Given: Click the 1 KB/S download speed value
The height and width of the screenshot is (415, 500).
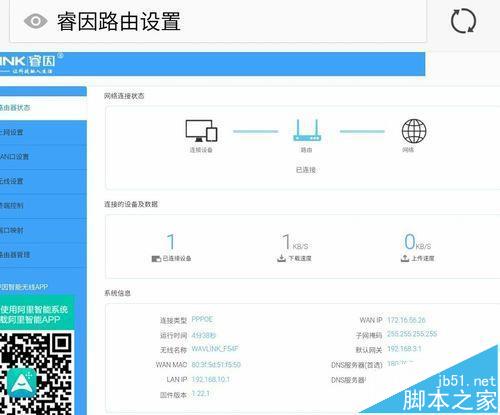Looking at the screenshot, I should tap(295, 242).
